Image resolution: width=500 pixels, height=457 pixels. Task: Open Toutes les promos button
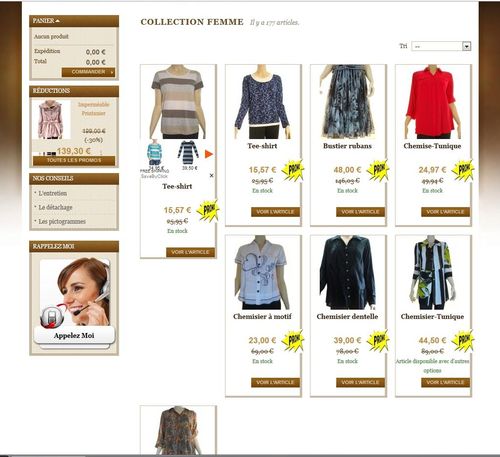tap(74, 160)
